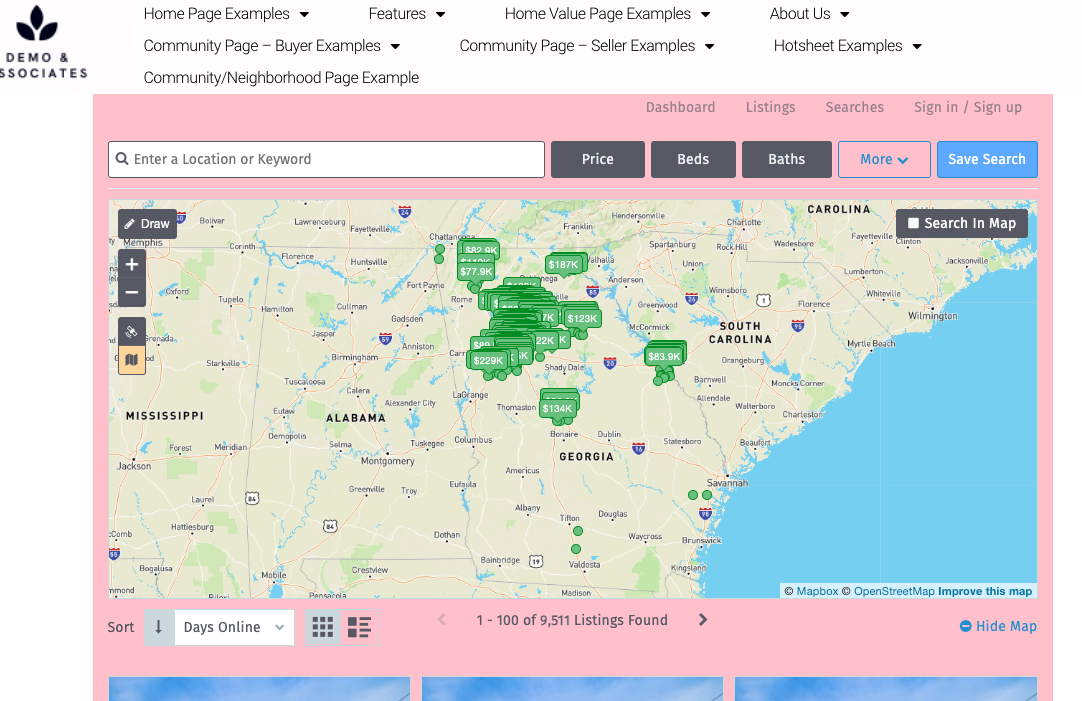Image resolution: width=1082 pixels, height=701 pixels.
Task: Expand Hotsheet Examples menu
Action: tap(847, 46)
